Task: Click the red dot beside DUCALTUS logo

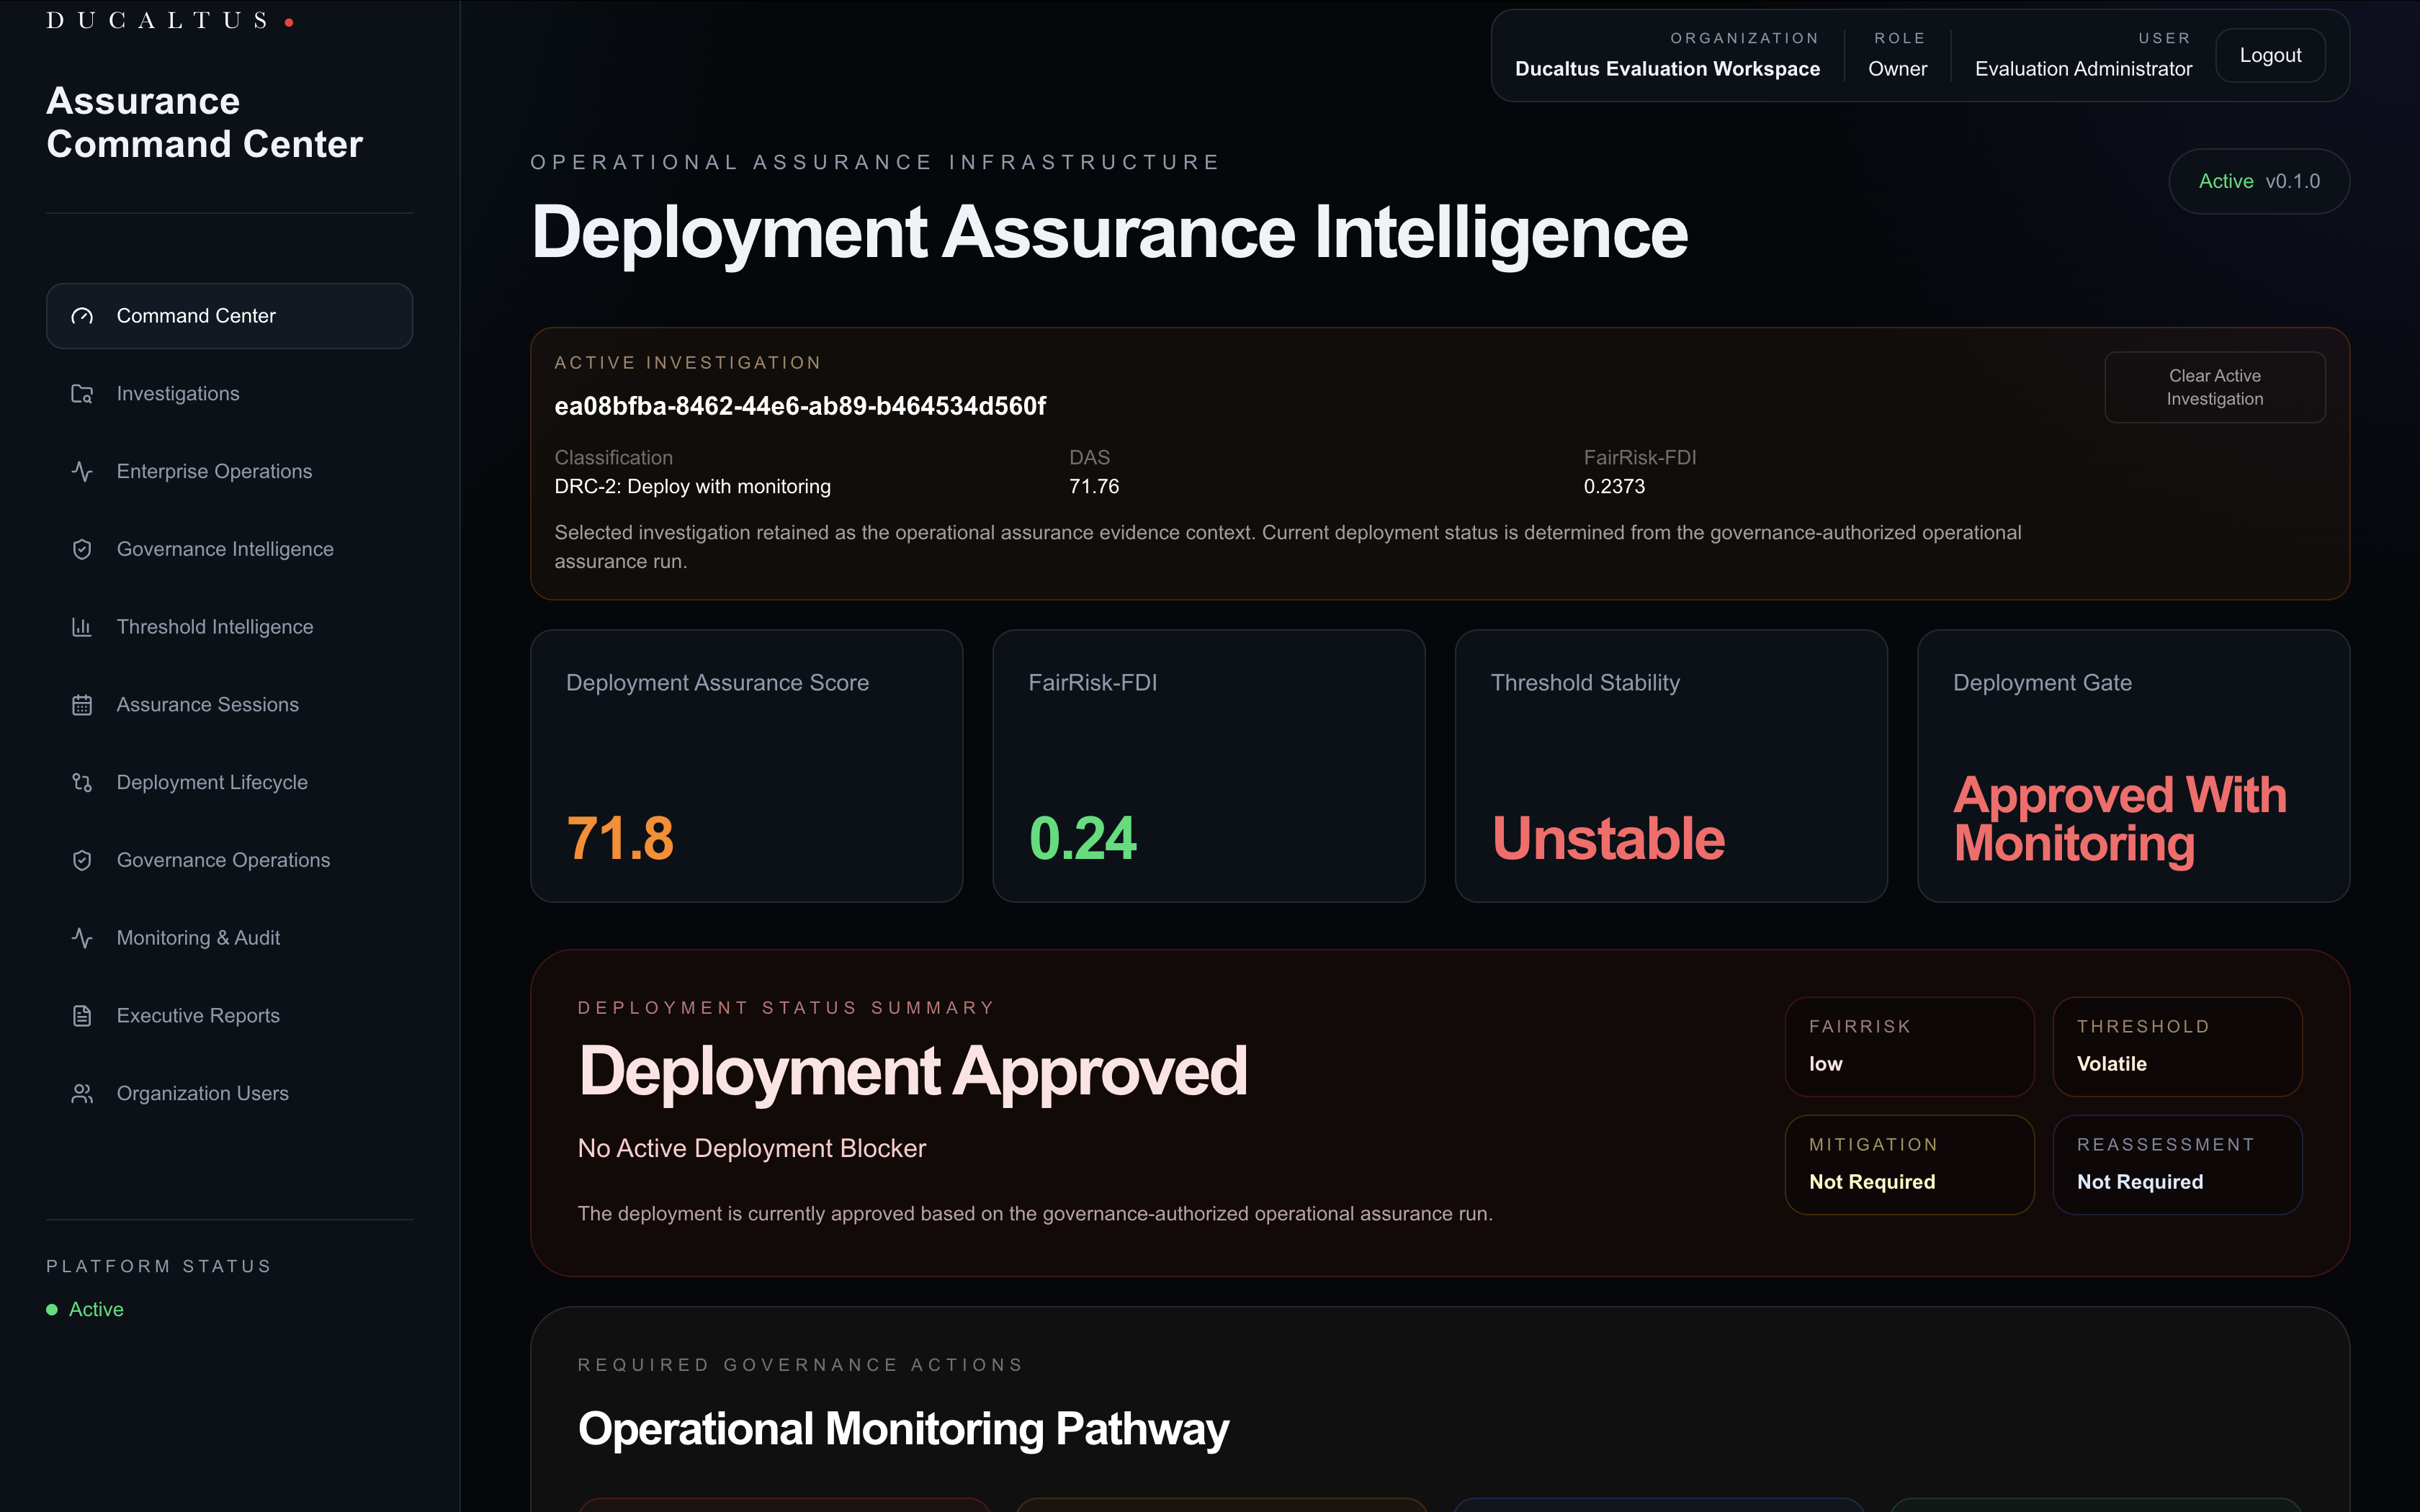Action: click(x=289, y=22)
